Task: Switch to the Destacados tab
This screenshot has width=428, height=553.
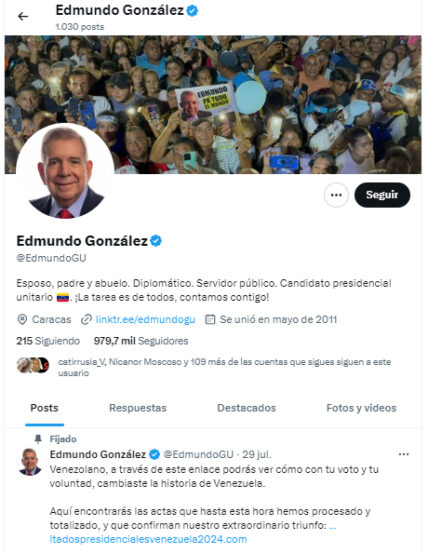Action: point(246,408)
